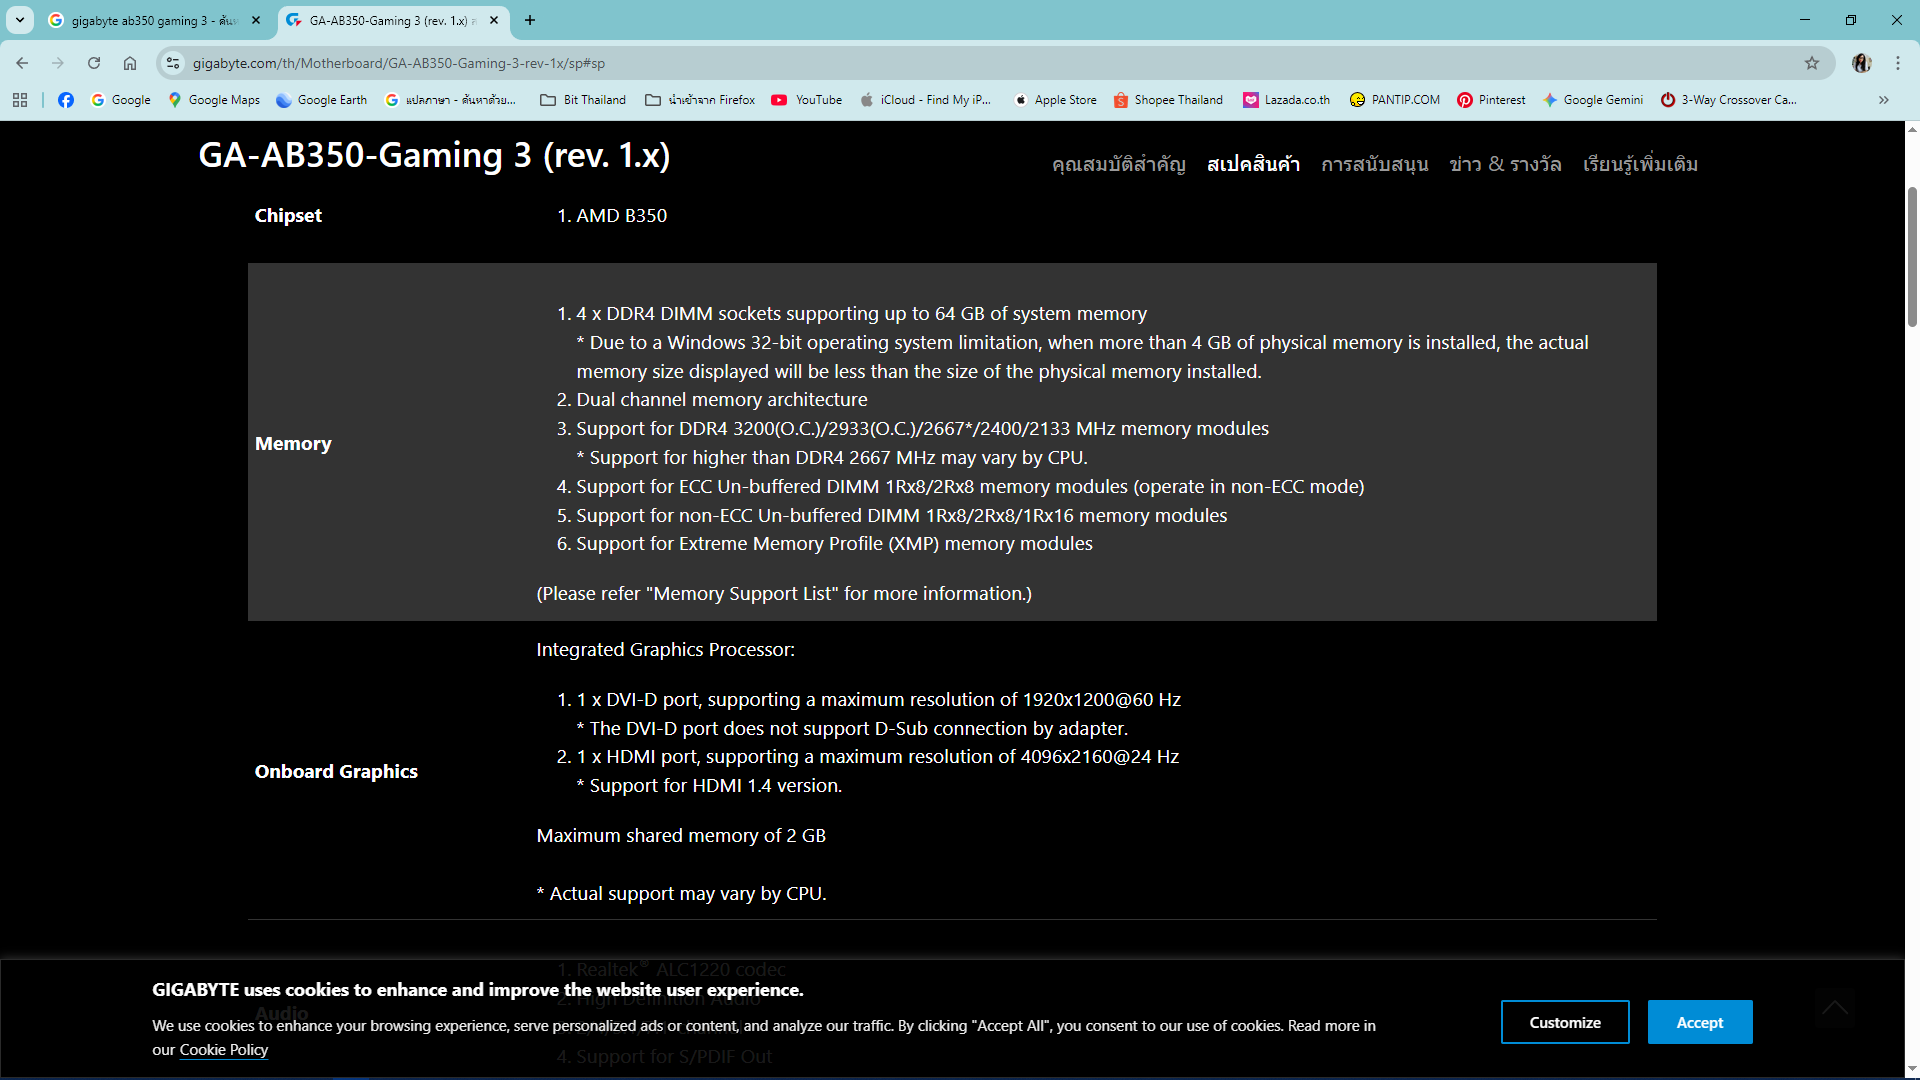Open the Google Maps bookmark
The height and width of the screenshot is (1080, 1920).
click(x=214, y=100)
